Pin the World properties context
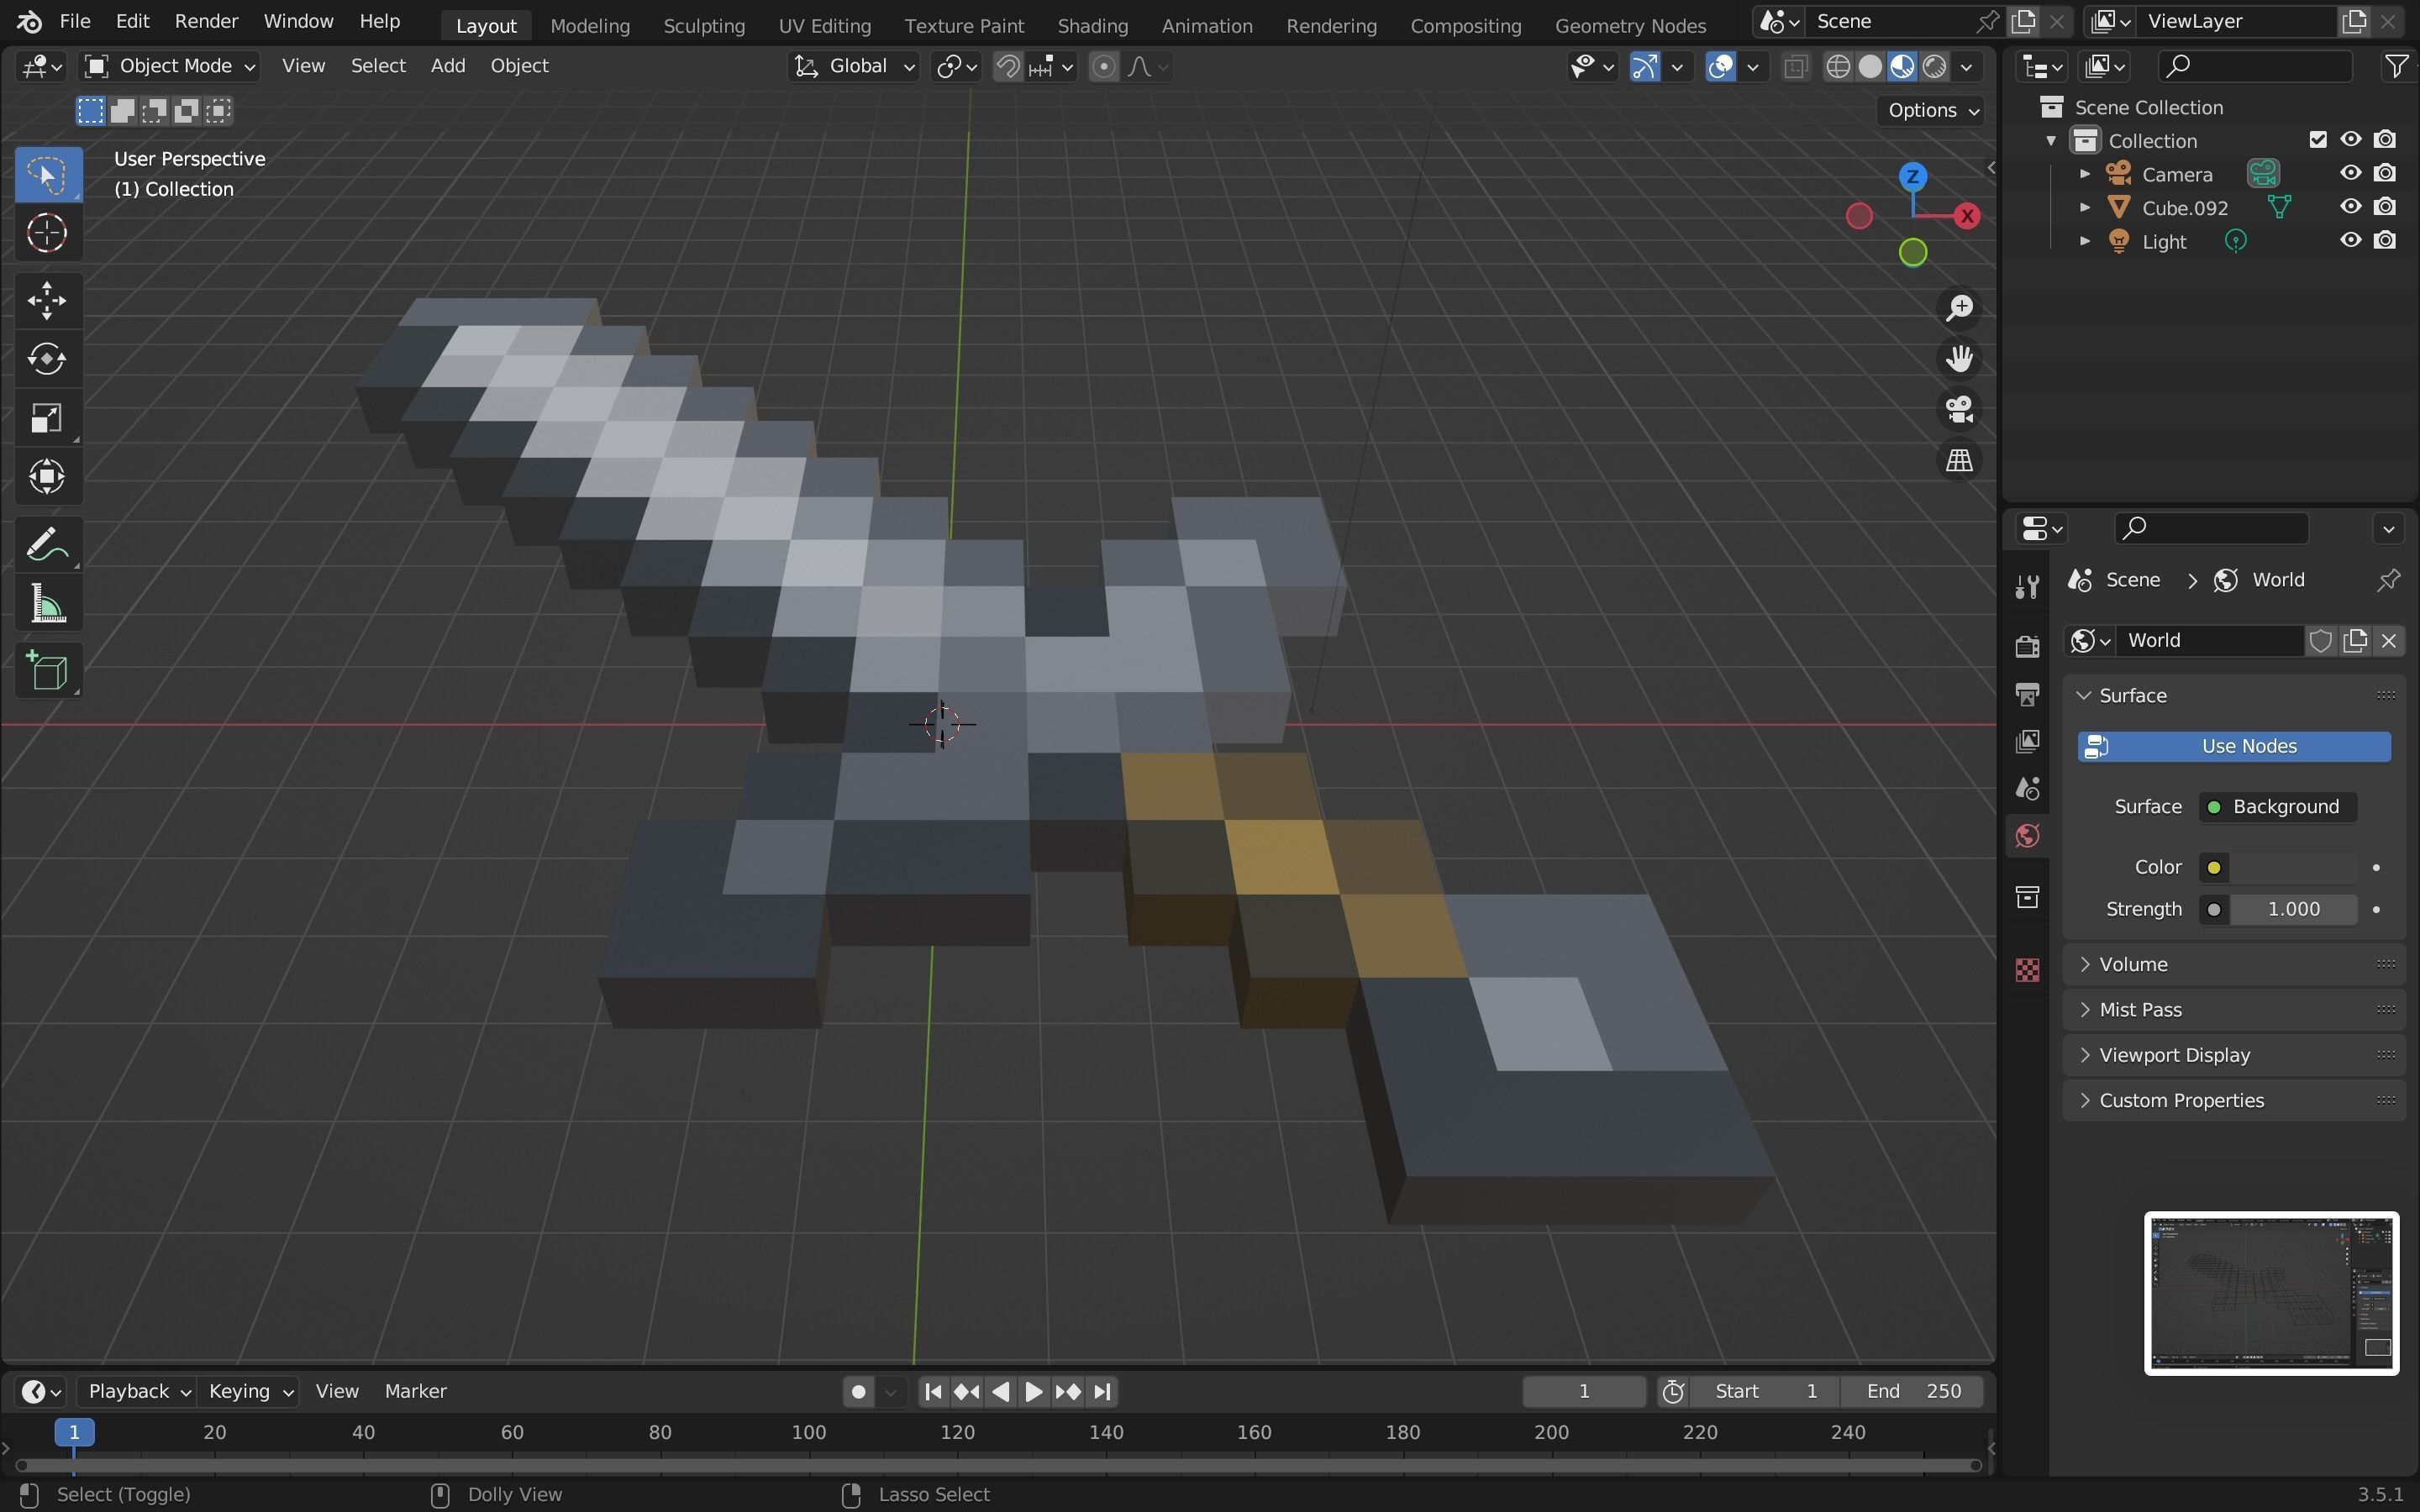 click(x=2388, y=580)
